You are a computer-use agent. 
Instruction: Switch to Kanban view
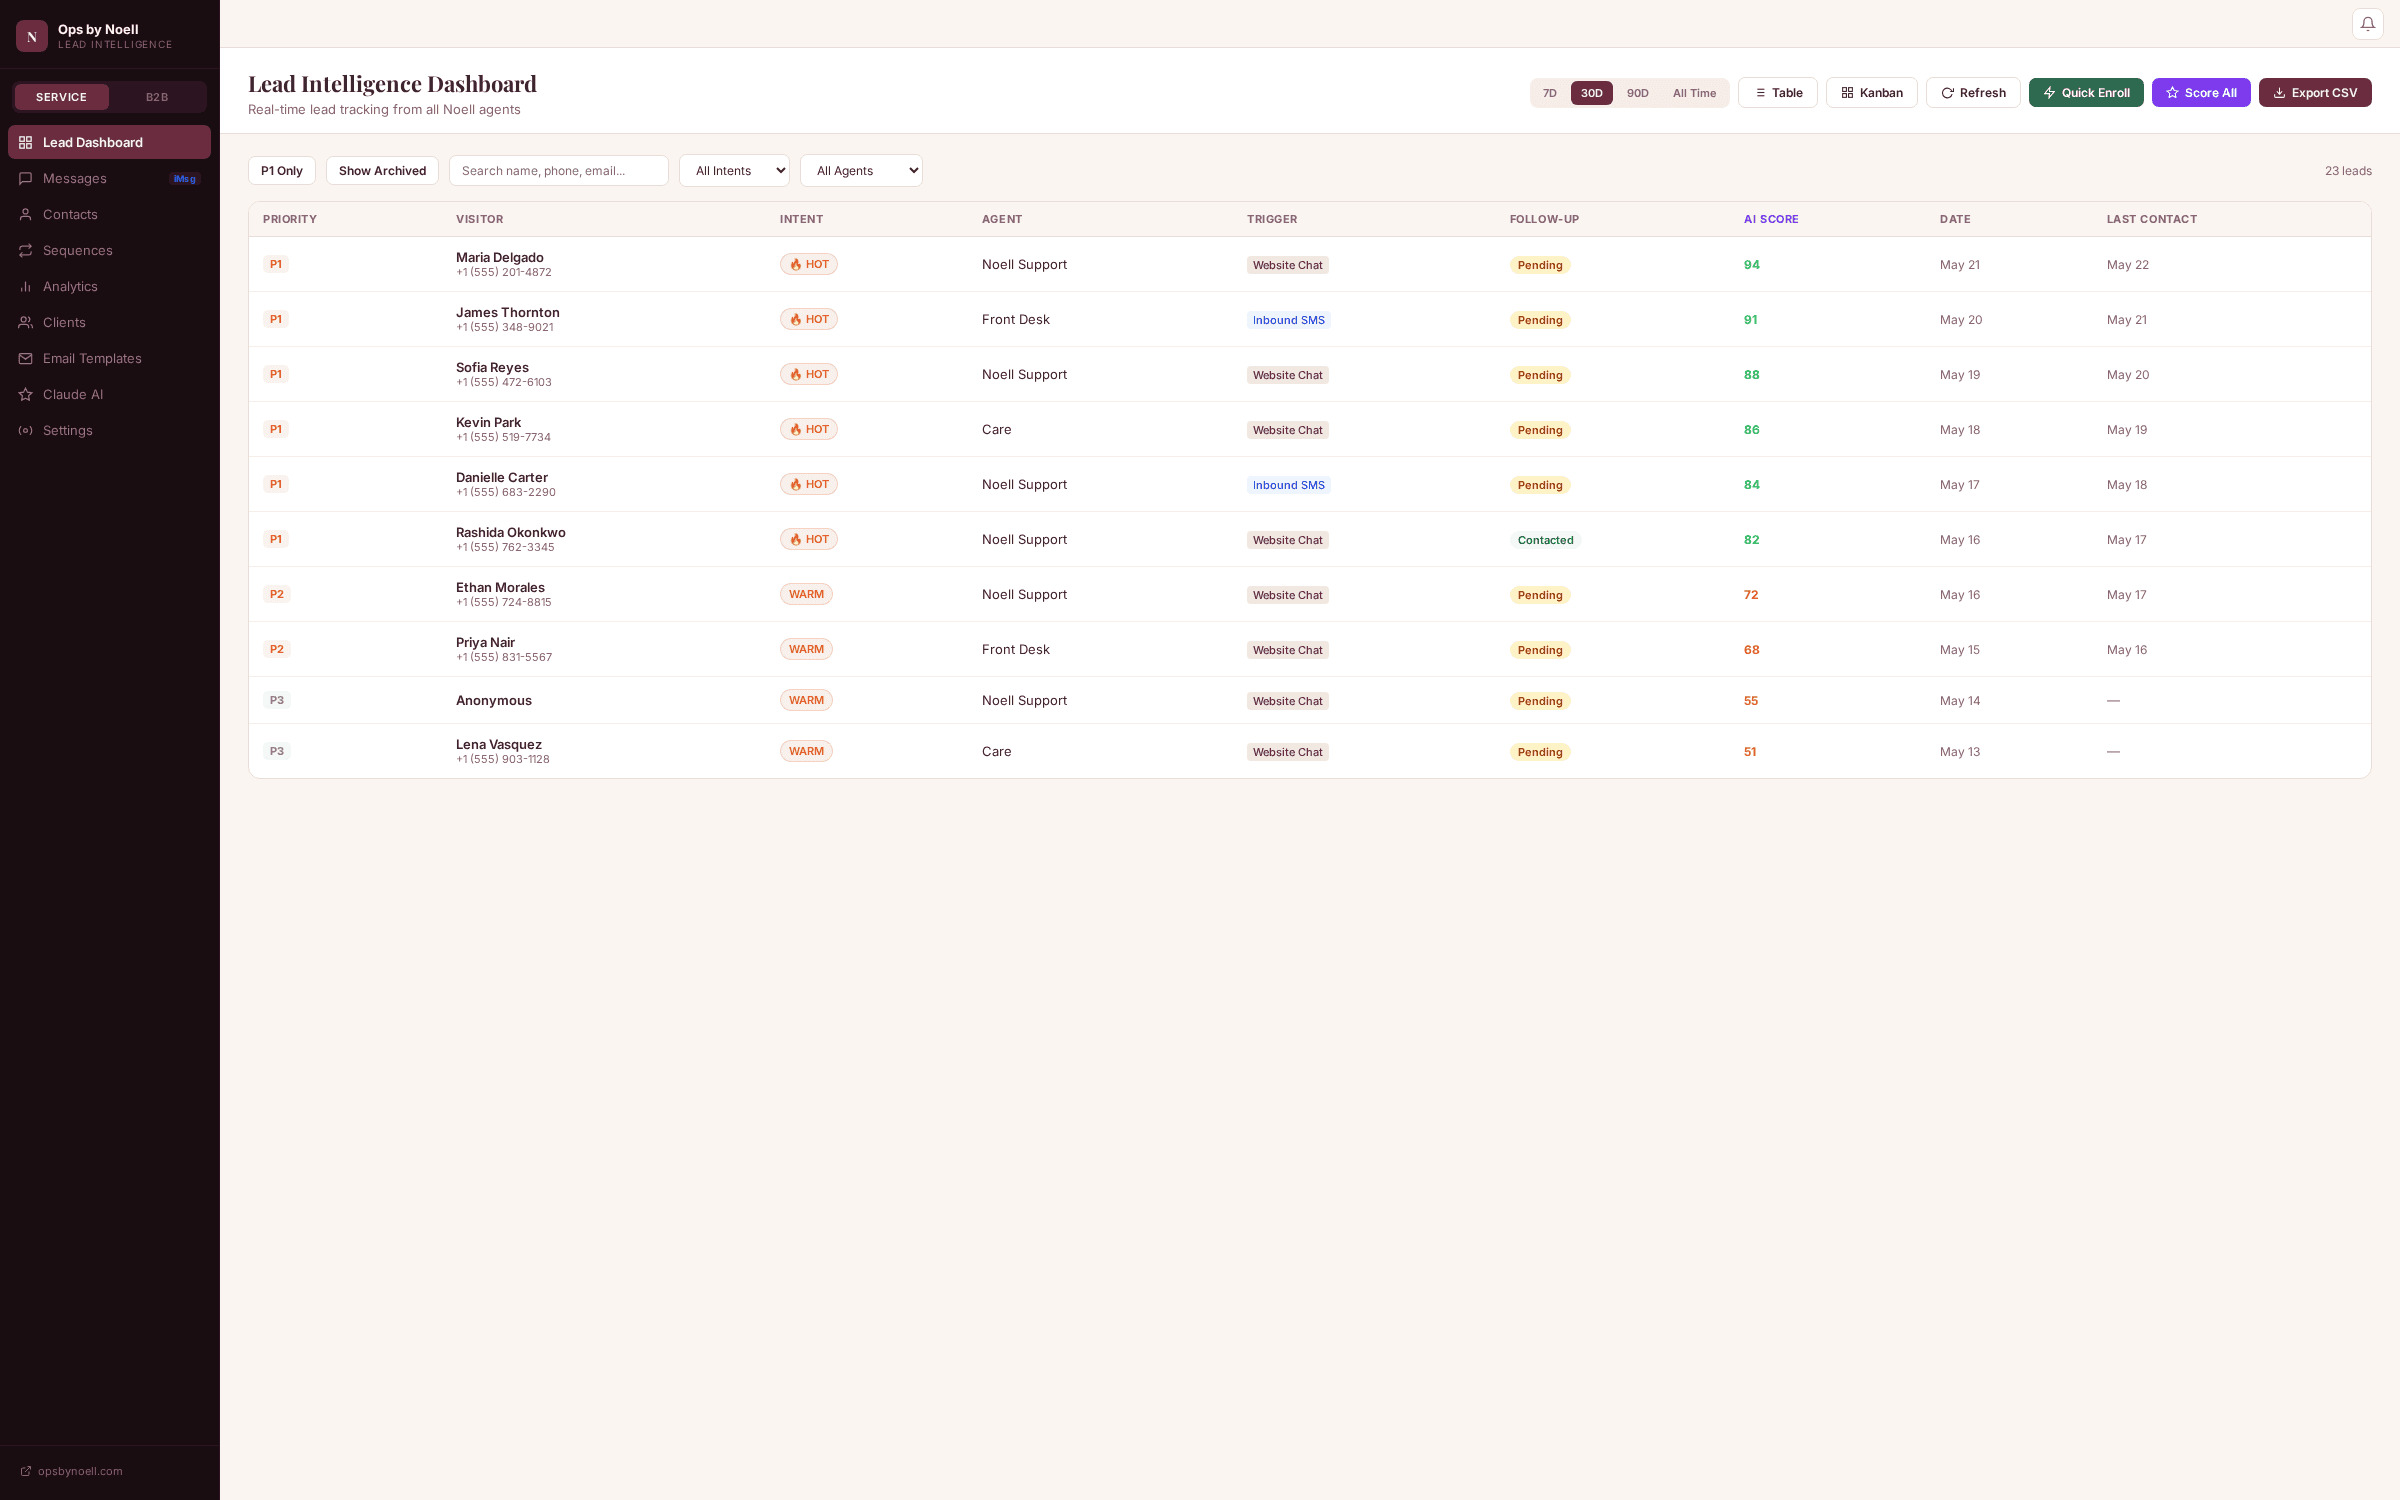tap(1871, 93)
